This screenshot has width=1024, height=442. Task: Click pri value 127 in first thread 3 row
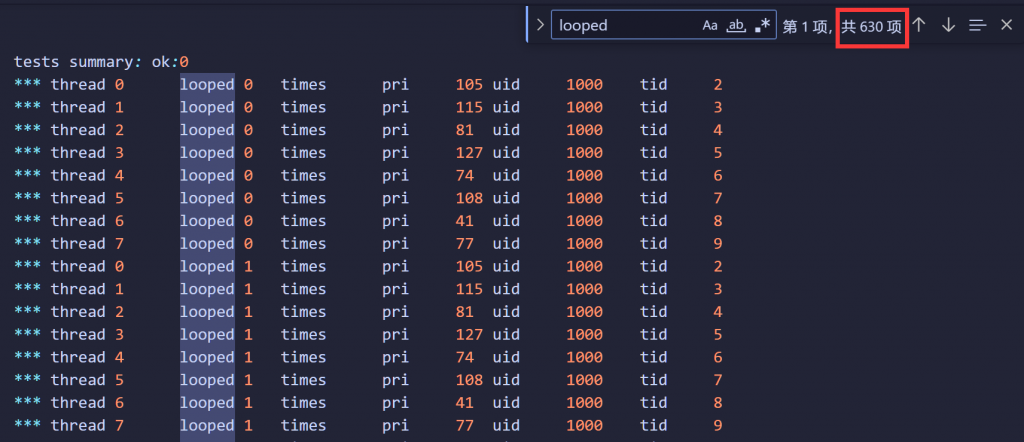pyautogui.click(x=469, y=153)
